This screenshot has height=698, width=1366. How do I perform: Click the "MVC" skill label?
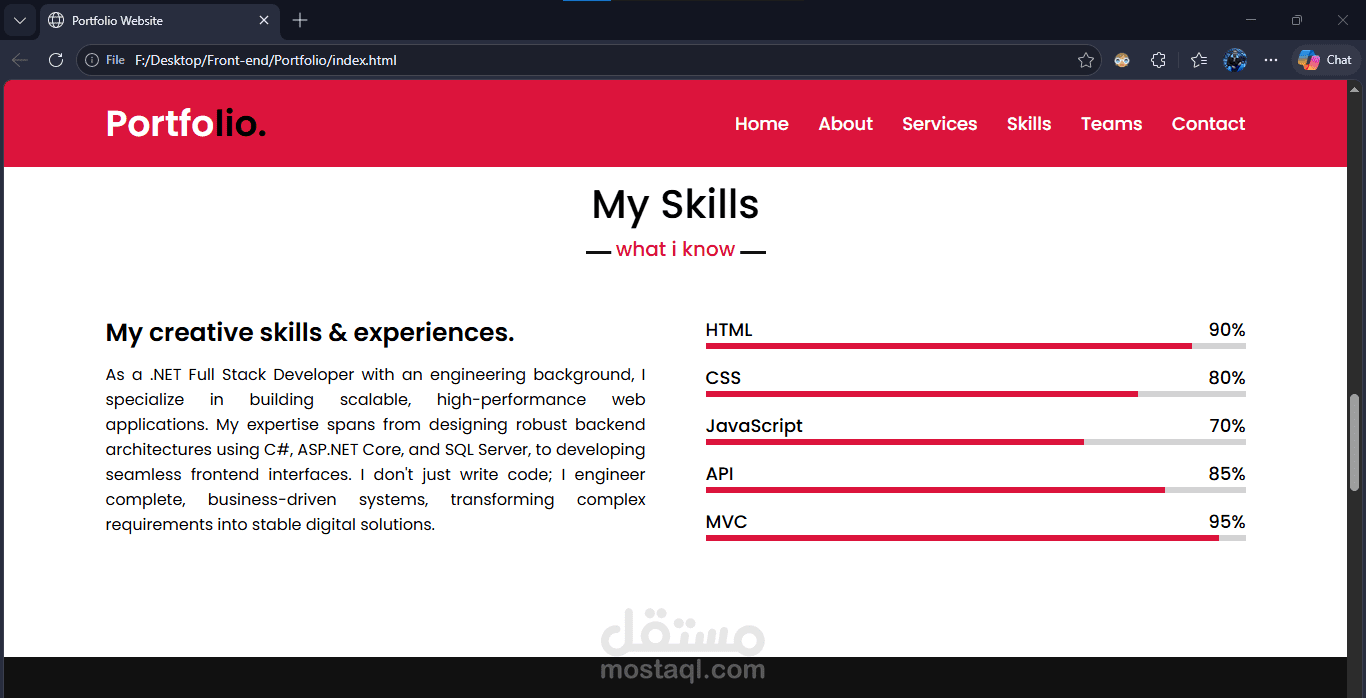tap(726, 522)
